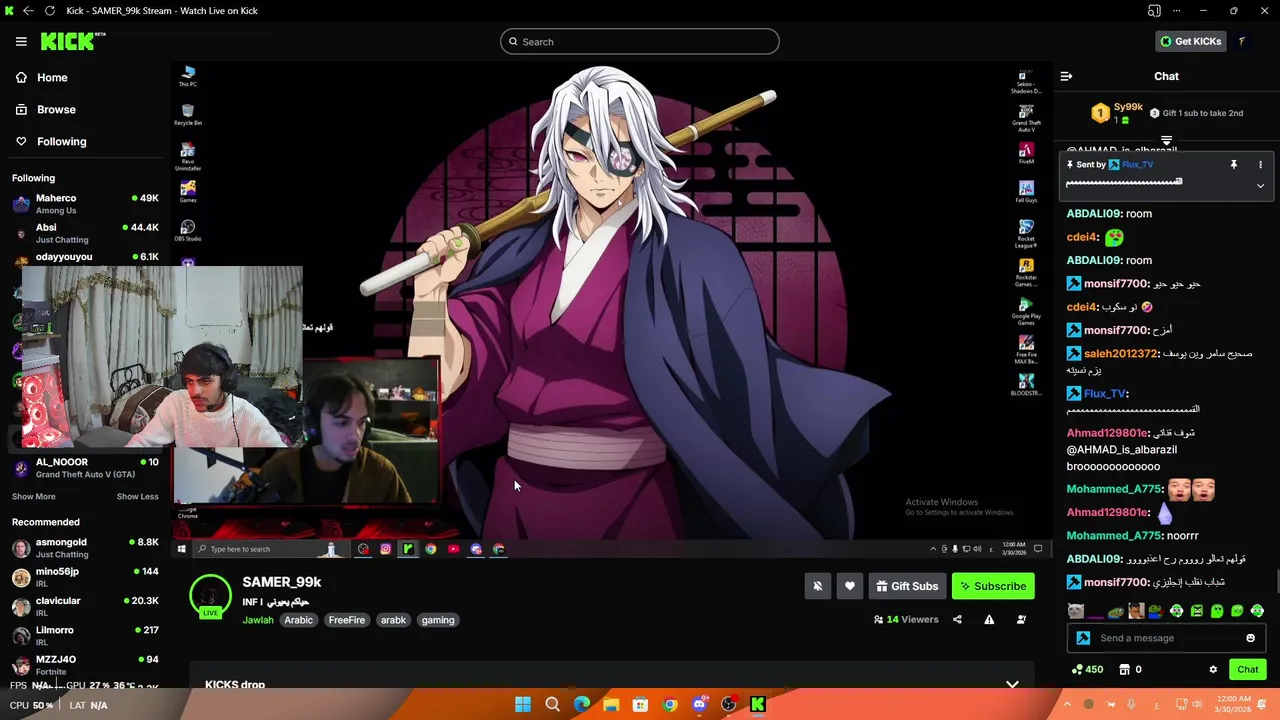
Task: Click the arabk tag
Action: pos(393,620)
